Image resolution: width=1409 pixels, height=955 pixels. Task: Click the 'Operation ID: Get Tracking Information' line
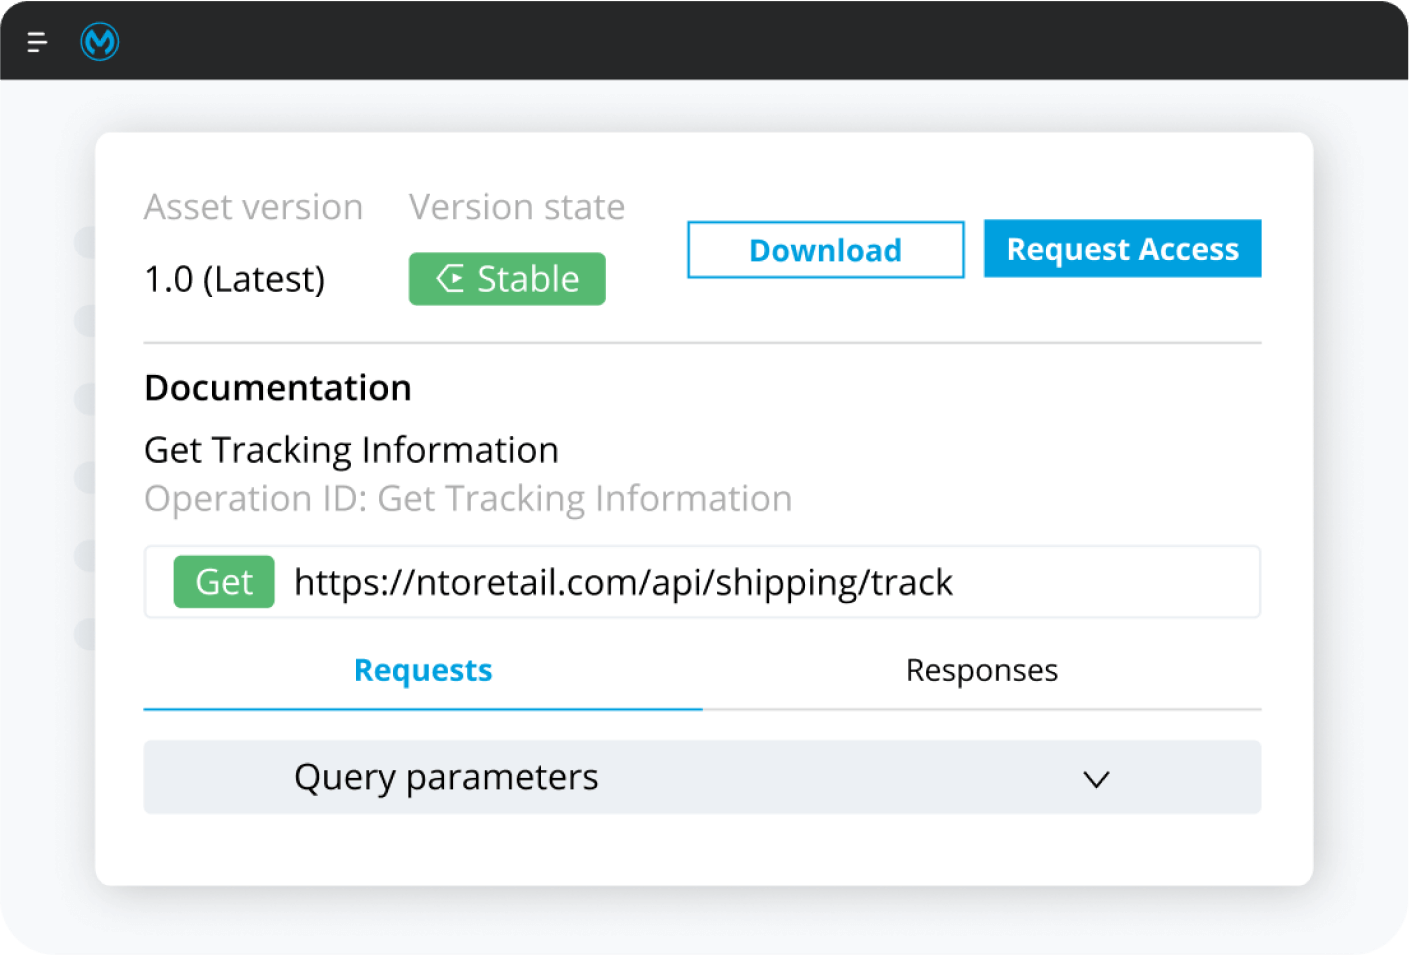pos(468,499)
